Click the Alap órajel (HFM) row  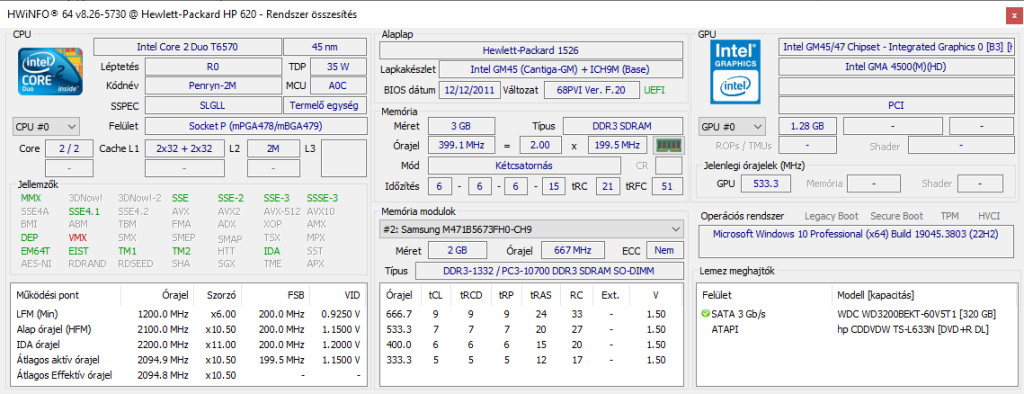[189, 329]
